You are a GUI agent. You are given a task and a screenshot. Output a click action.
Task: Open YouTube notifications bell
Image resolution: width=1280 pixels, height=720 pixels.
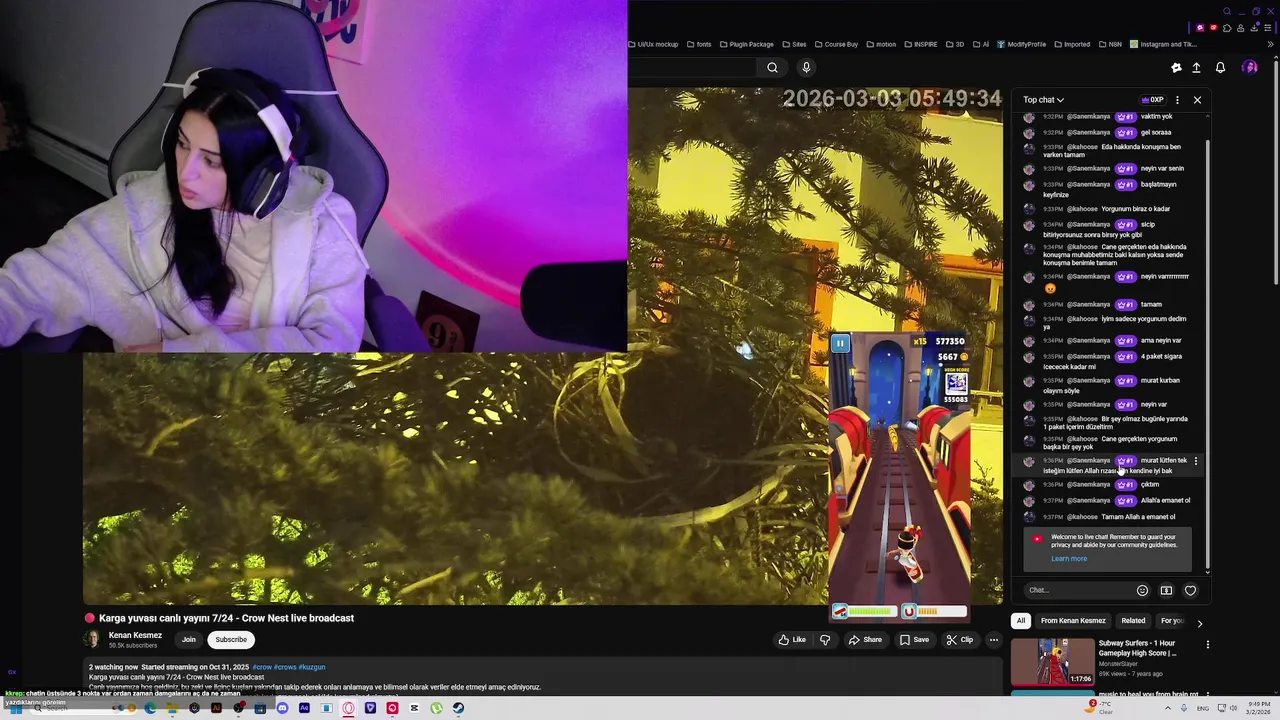[1220, 67]
